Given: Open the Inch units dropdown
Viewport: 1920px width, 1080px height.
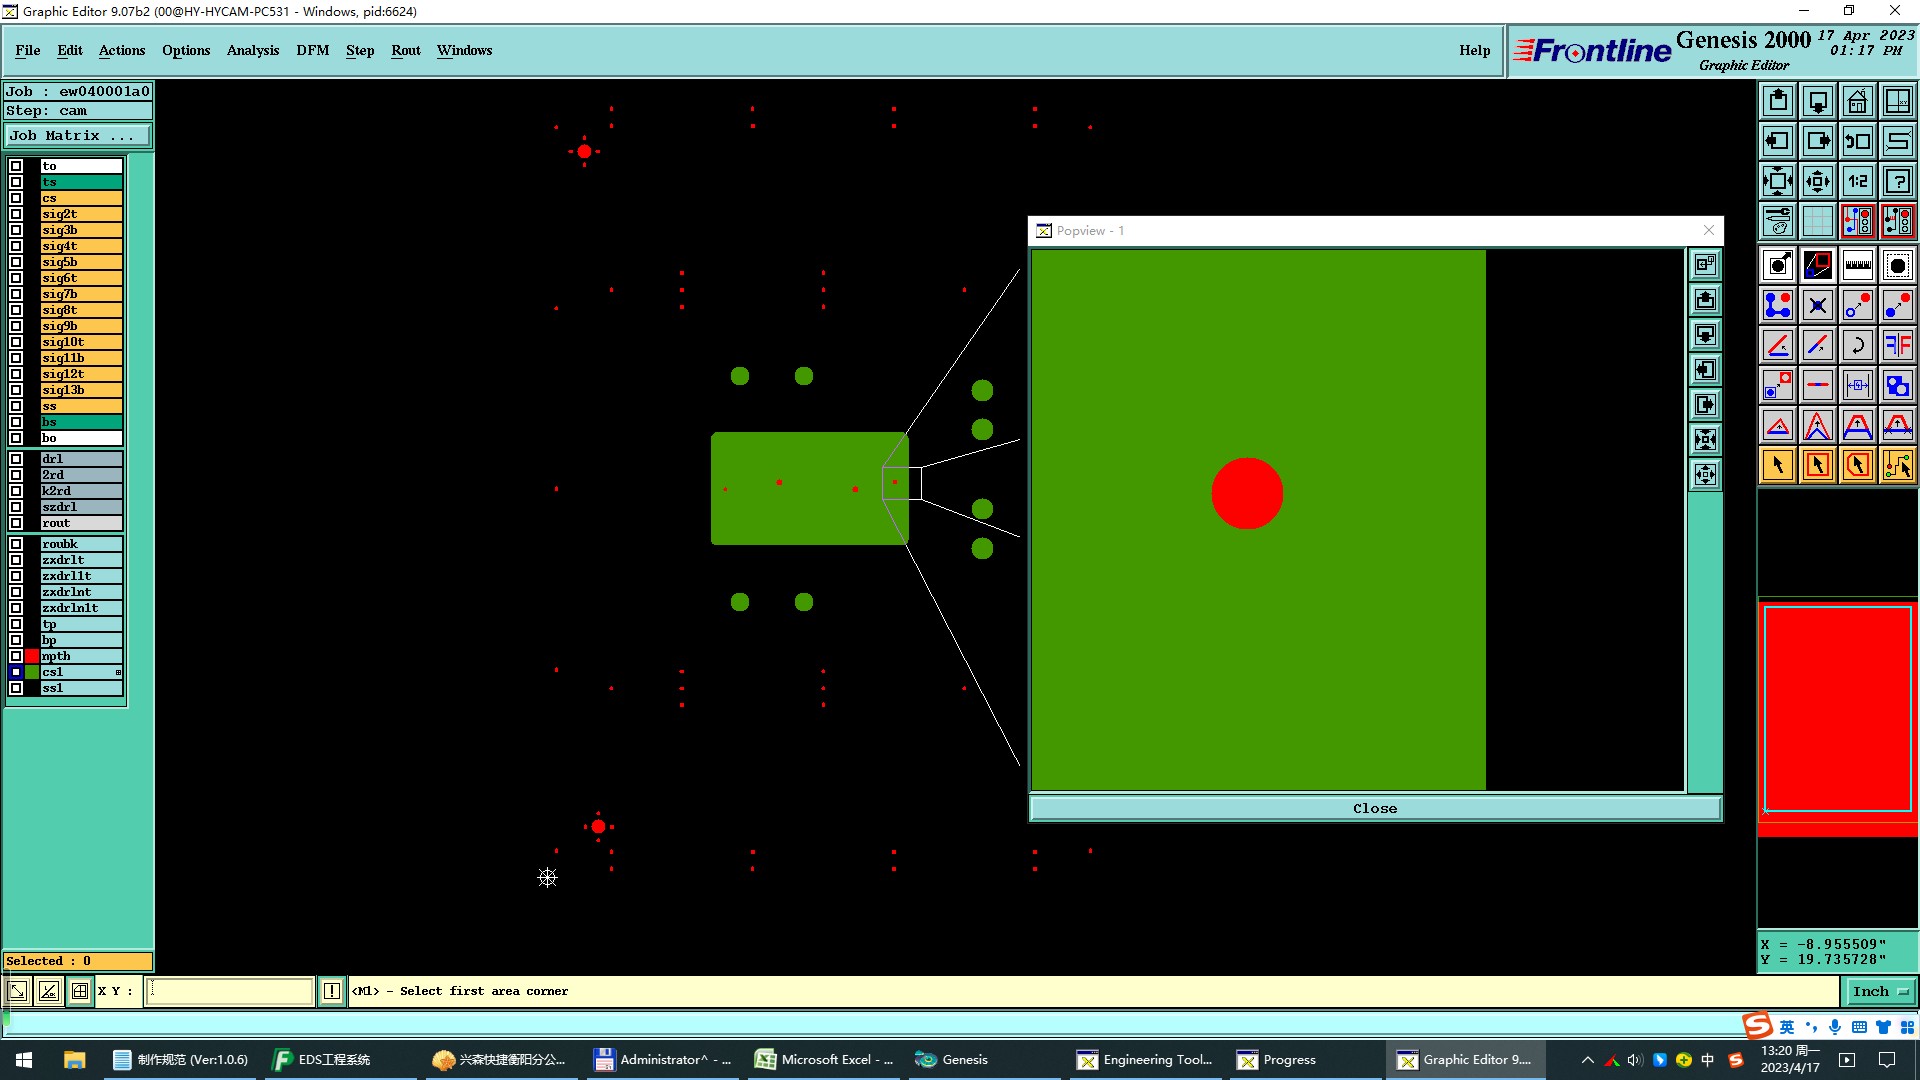Looking at the screenshot, I should [1879, 991].
